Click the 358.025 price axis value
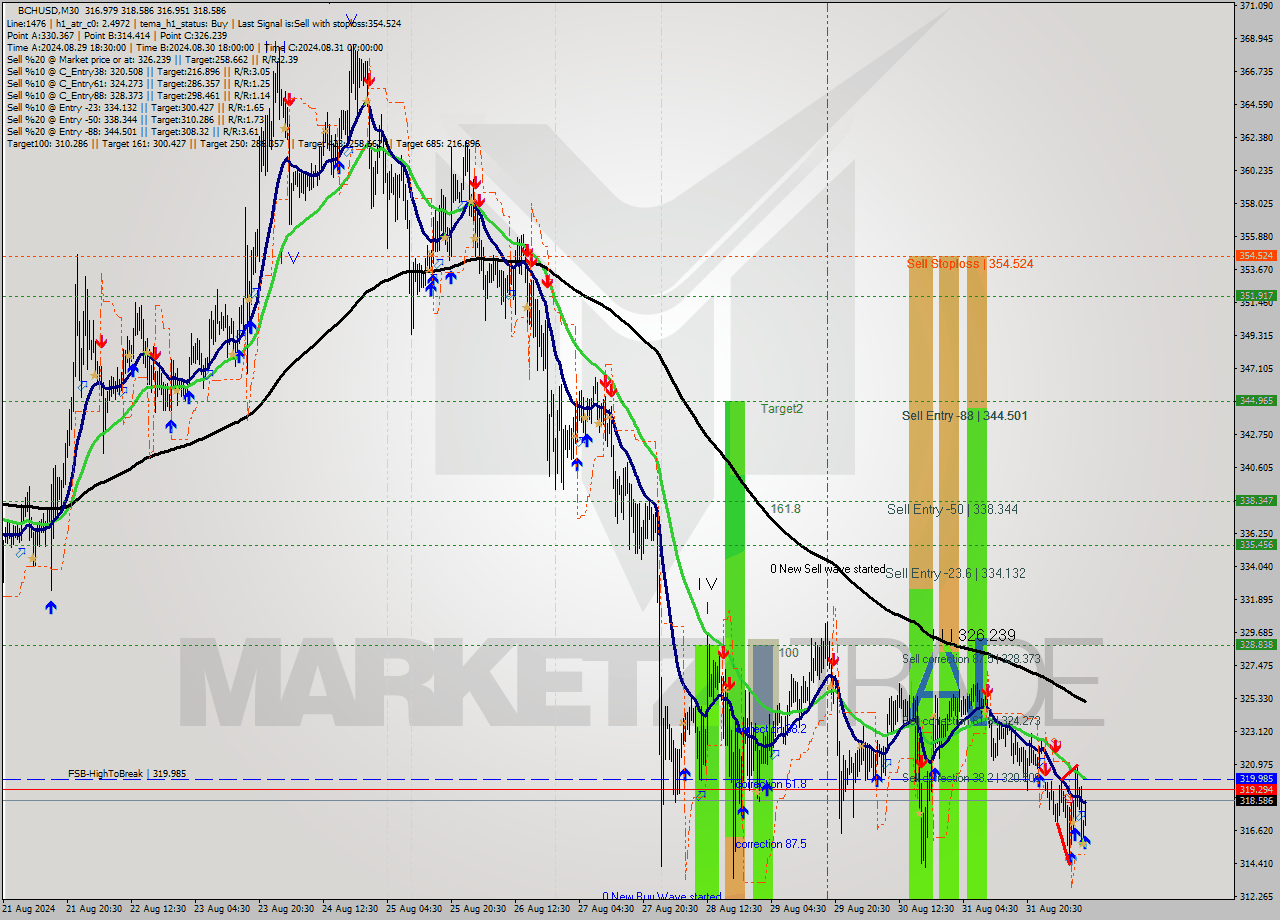The width and height of the screenshot is (1280, 920). pos(1256,204)
